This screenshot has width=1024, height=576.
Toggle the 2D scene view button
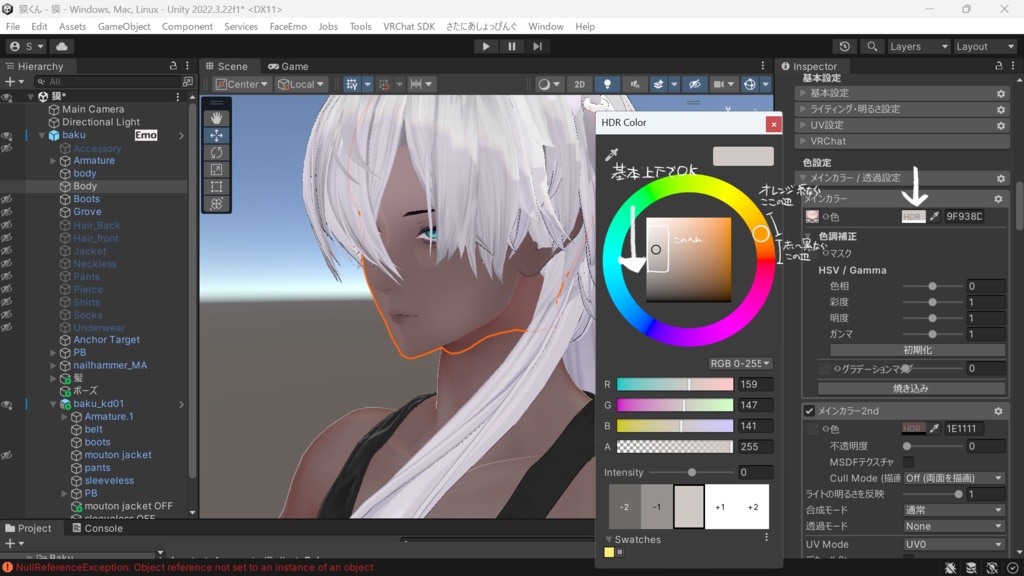click(x=579, y=85)
